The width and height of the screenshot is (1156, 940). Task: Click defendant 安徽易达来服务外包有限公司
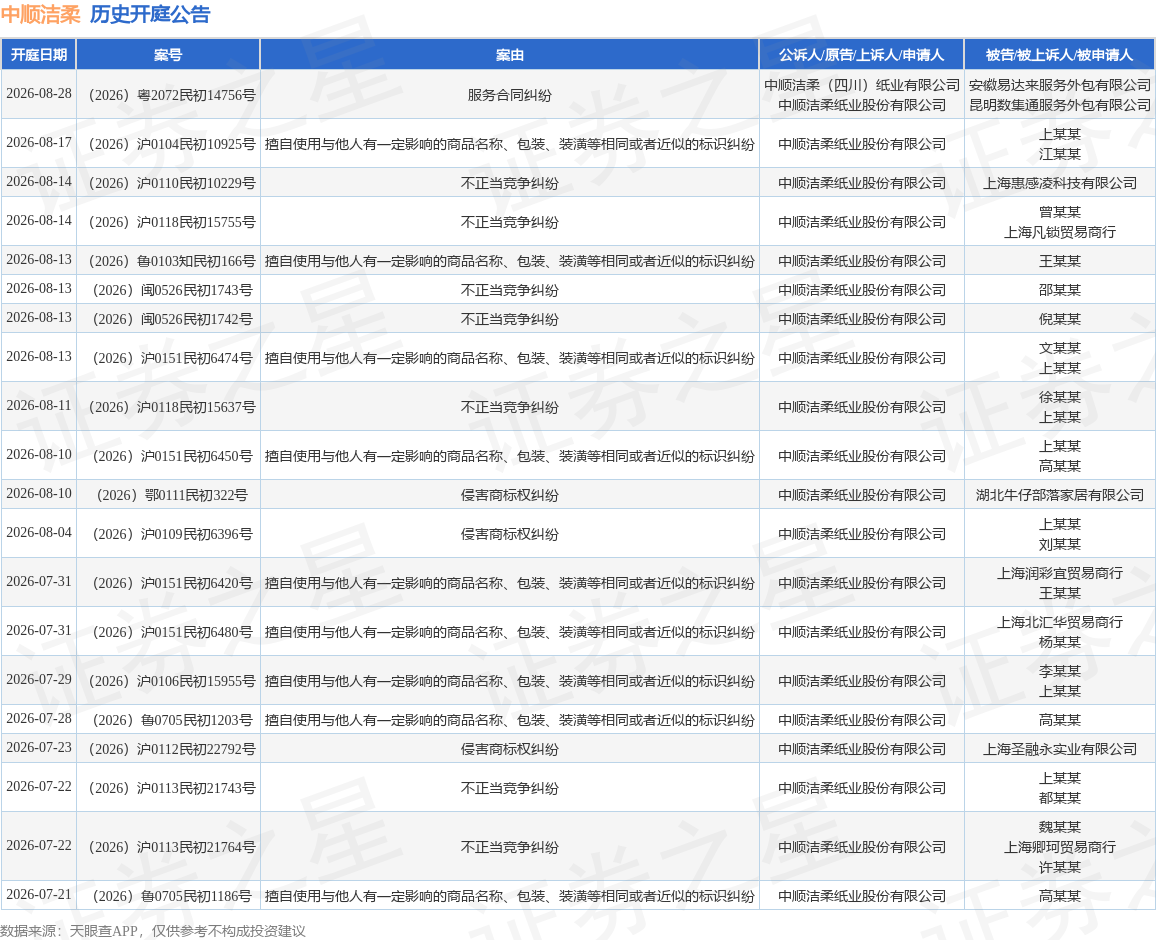tap(1059, 85)
